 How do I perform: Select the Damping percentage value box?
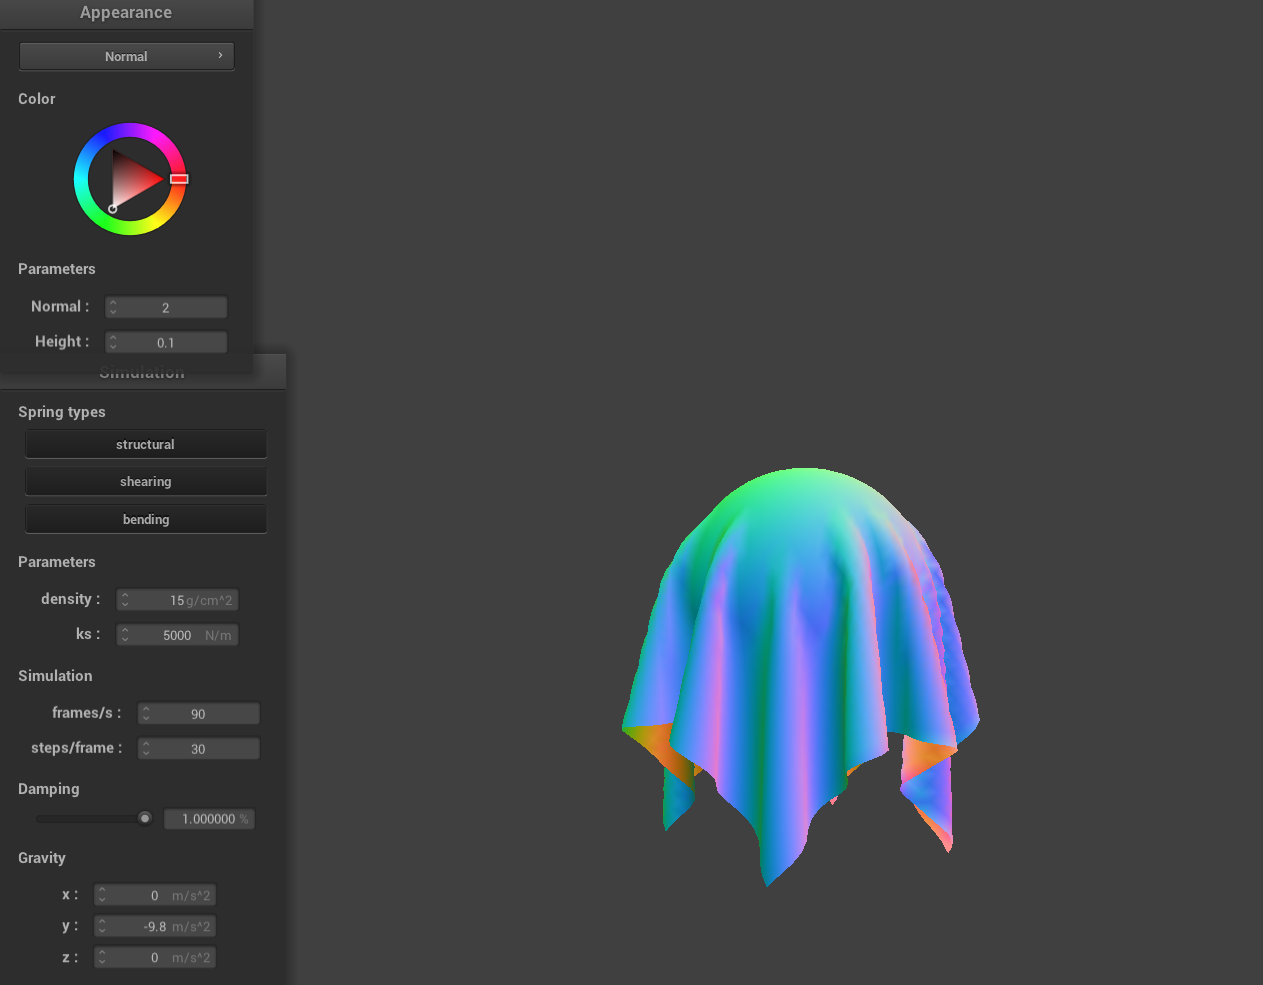tap(209, 819)
